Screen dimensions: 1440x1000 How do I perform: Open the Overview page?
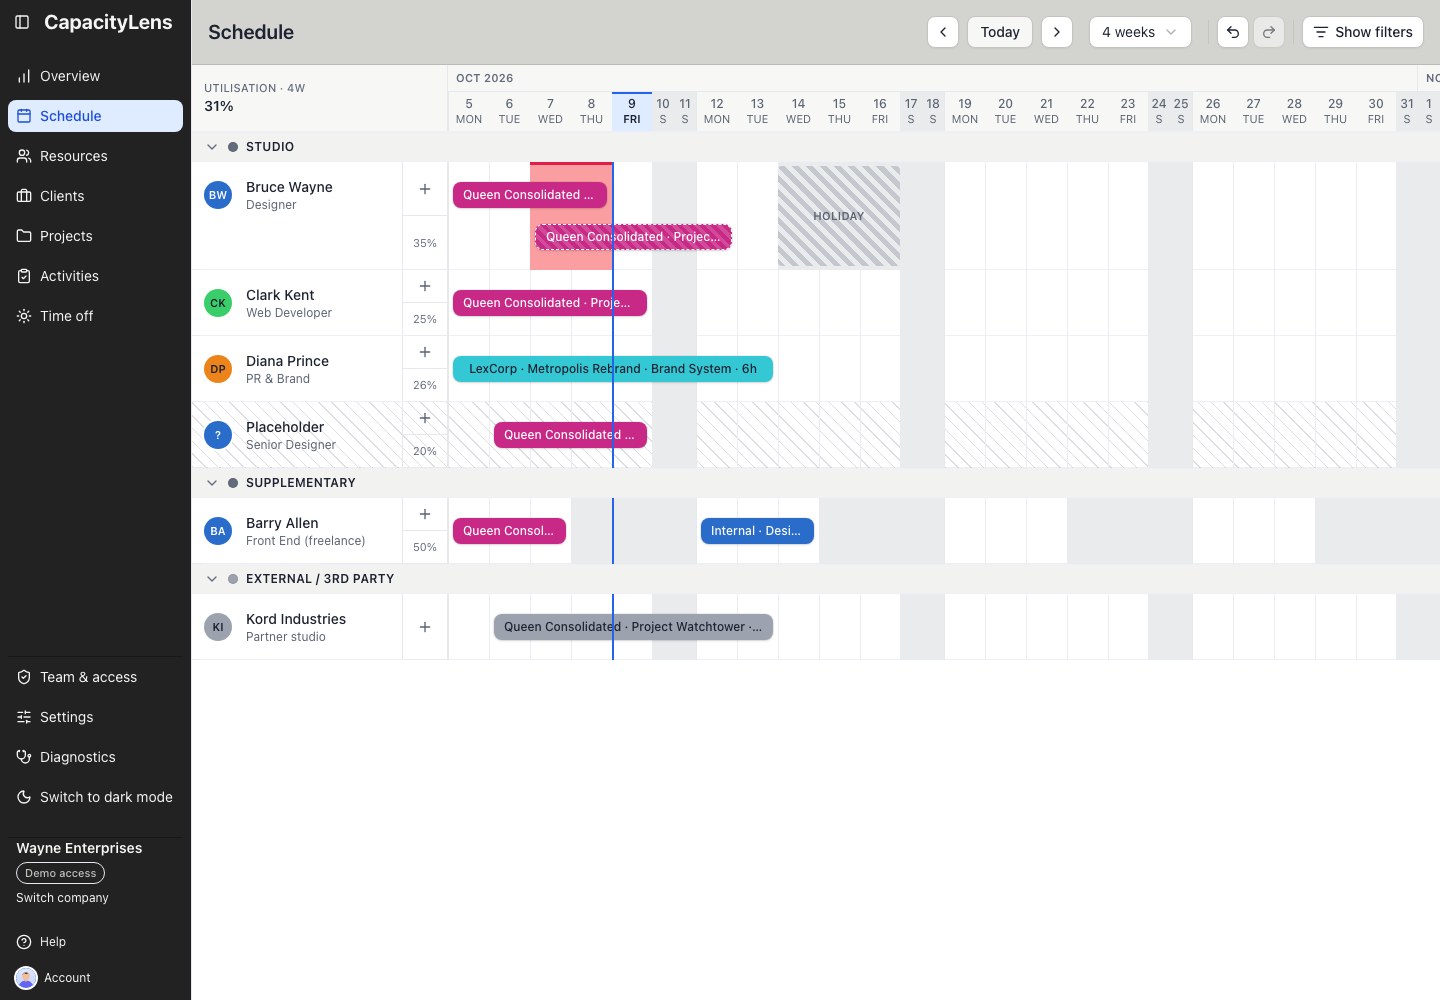click(95, 76)
